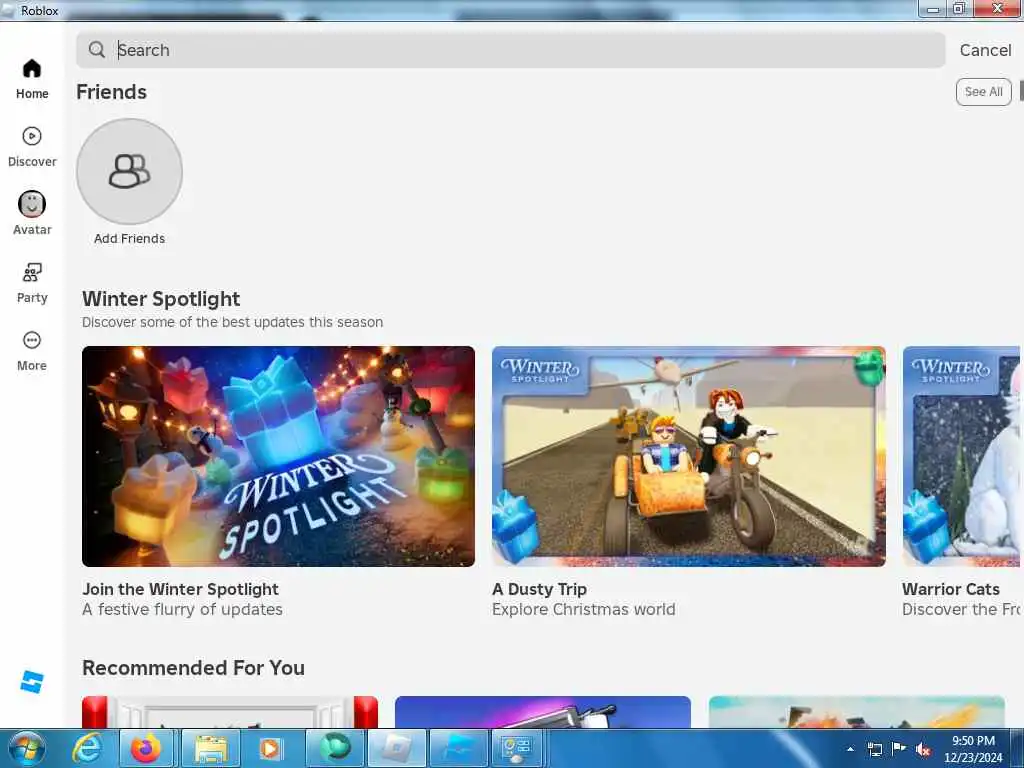Open the control panel icon on the taskbar
This screenshot has height=768, width=1024.
click(517, 748)
